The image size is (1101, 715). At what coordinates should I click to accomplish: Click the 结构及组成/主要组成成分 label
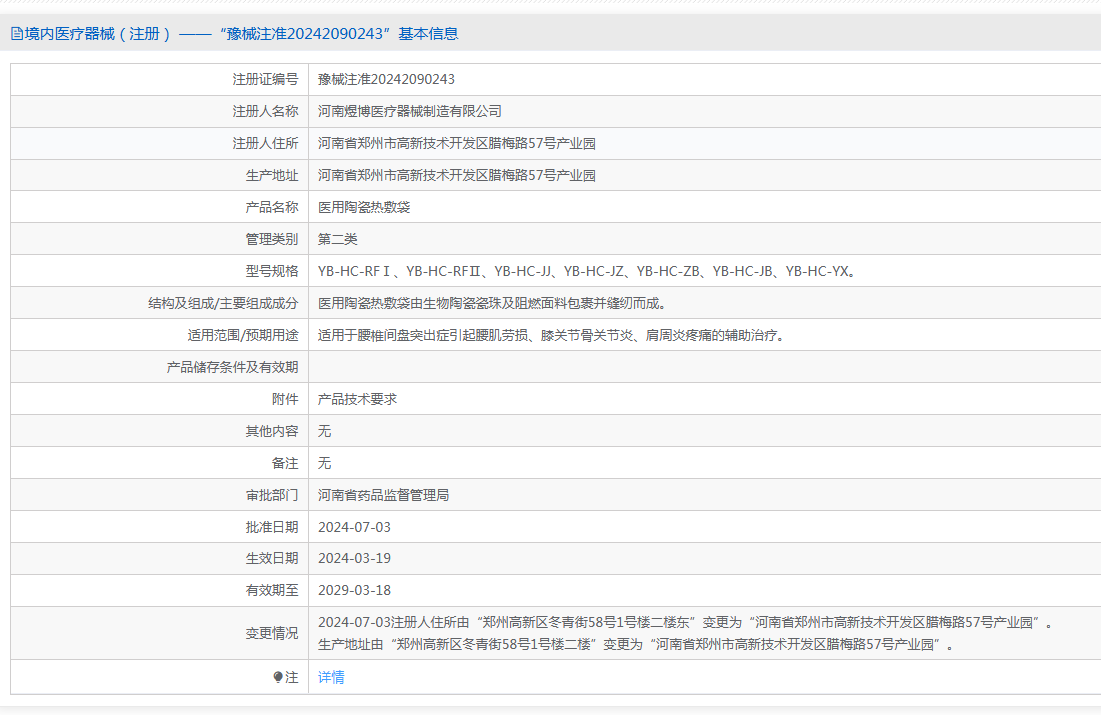click(x=223, y=303)
